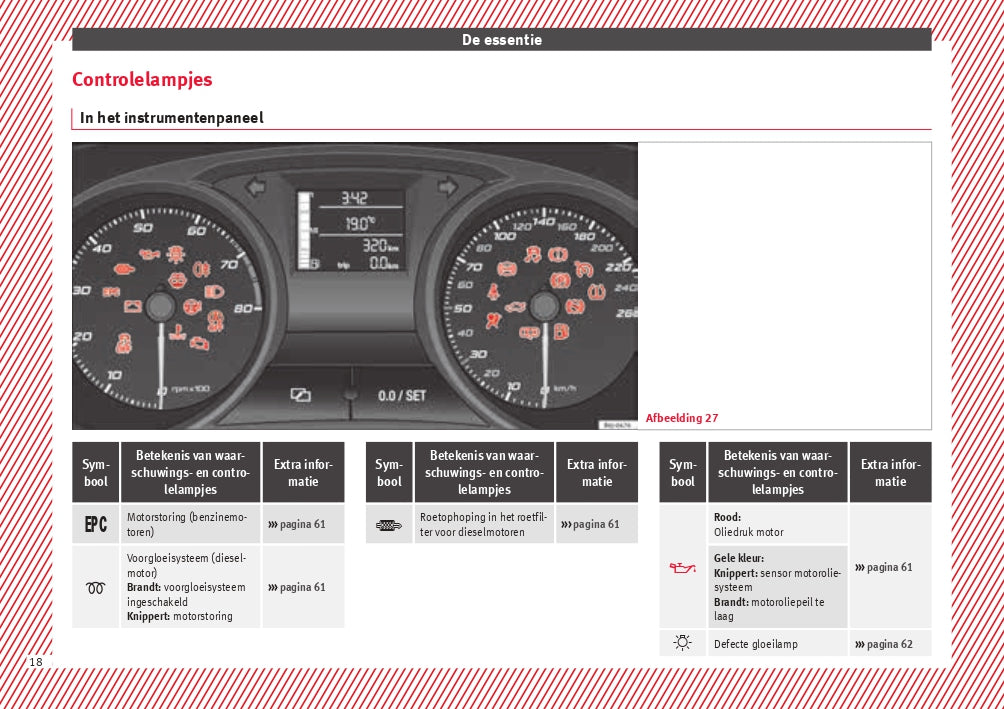The image size is (1004, 709).
Task: Click the display toggle icon beside 0.0/SET
Action: click(300, 395)
